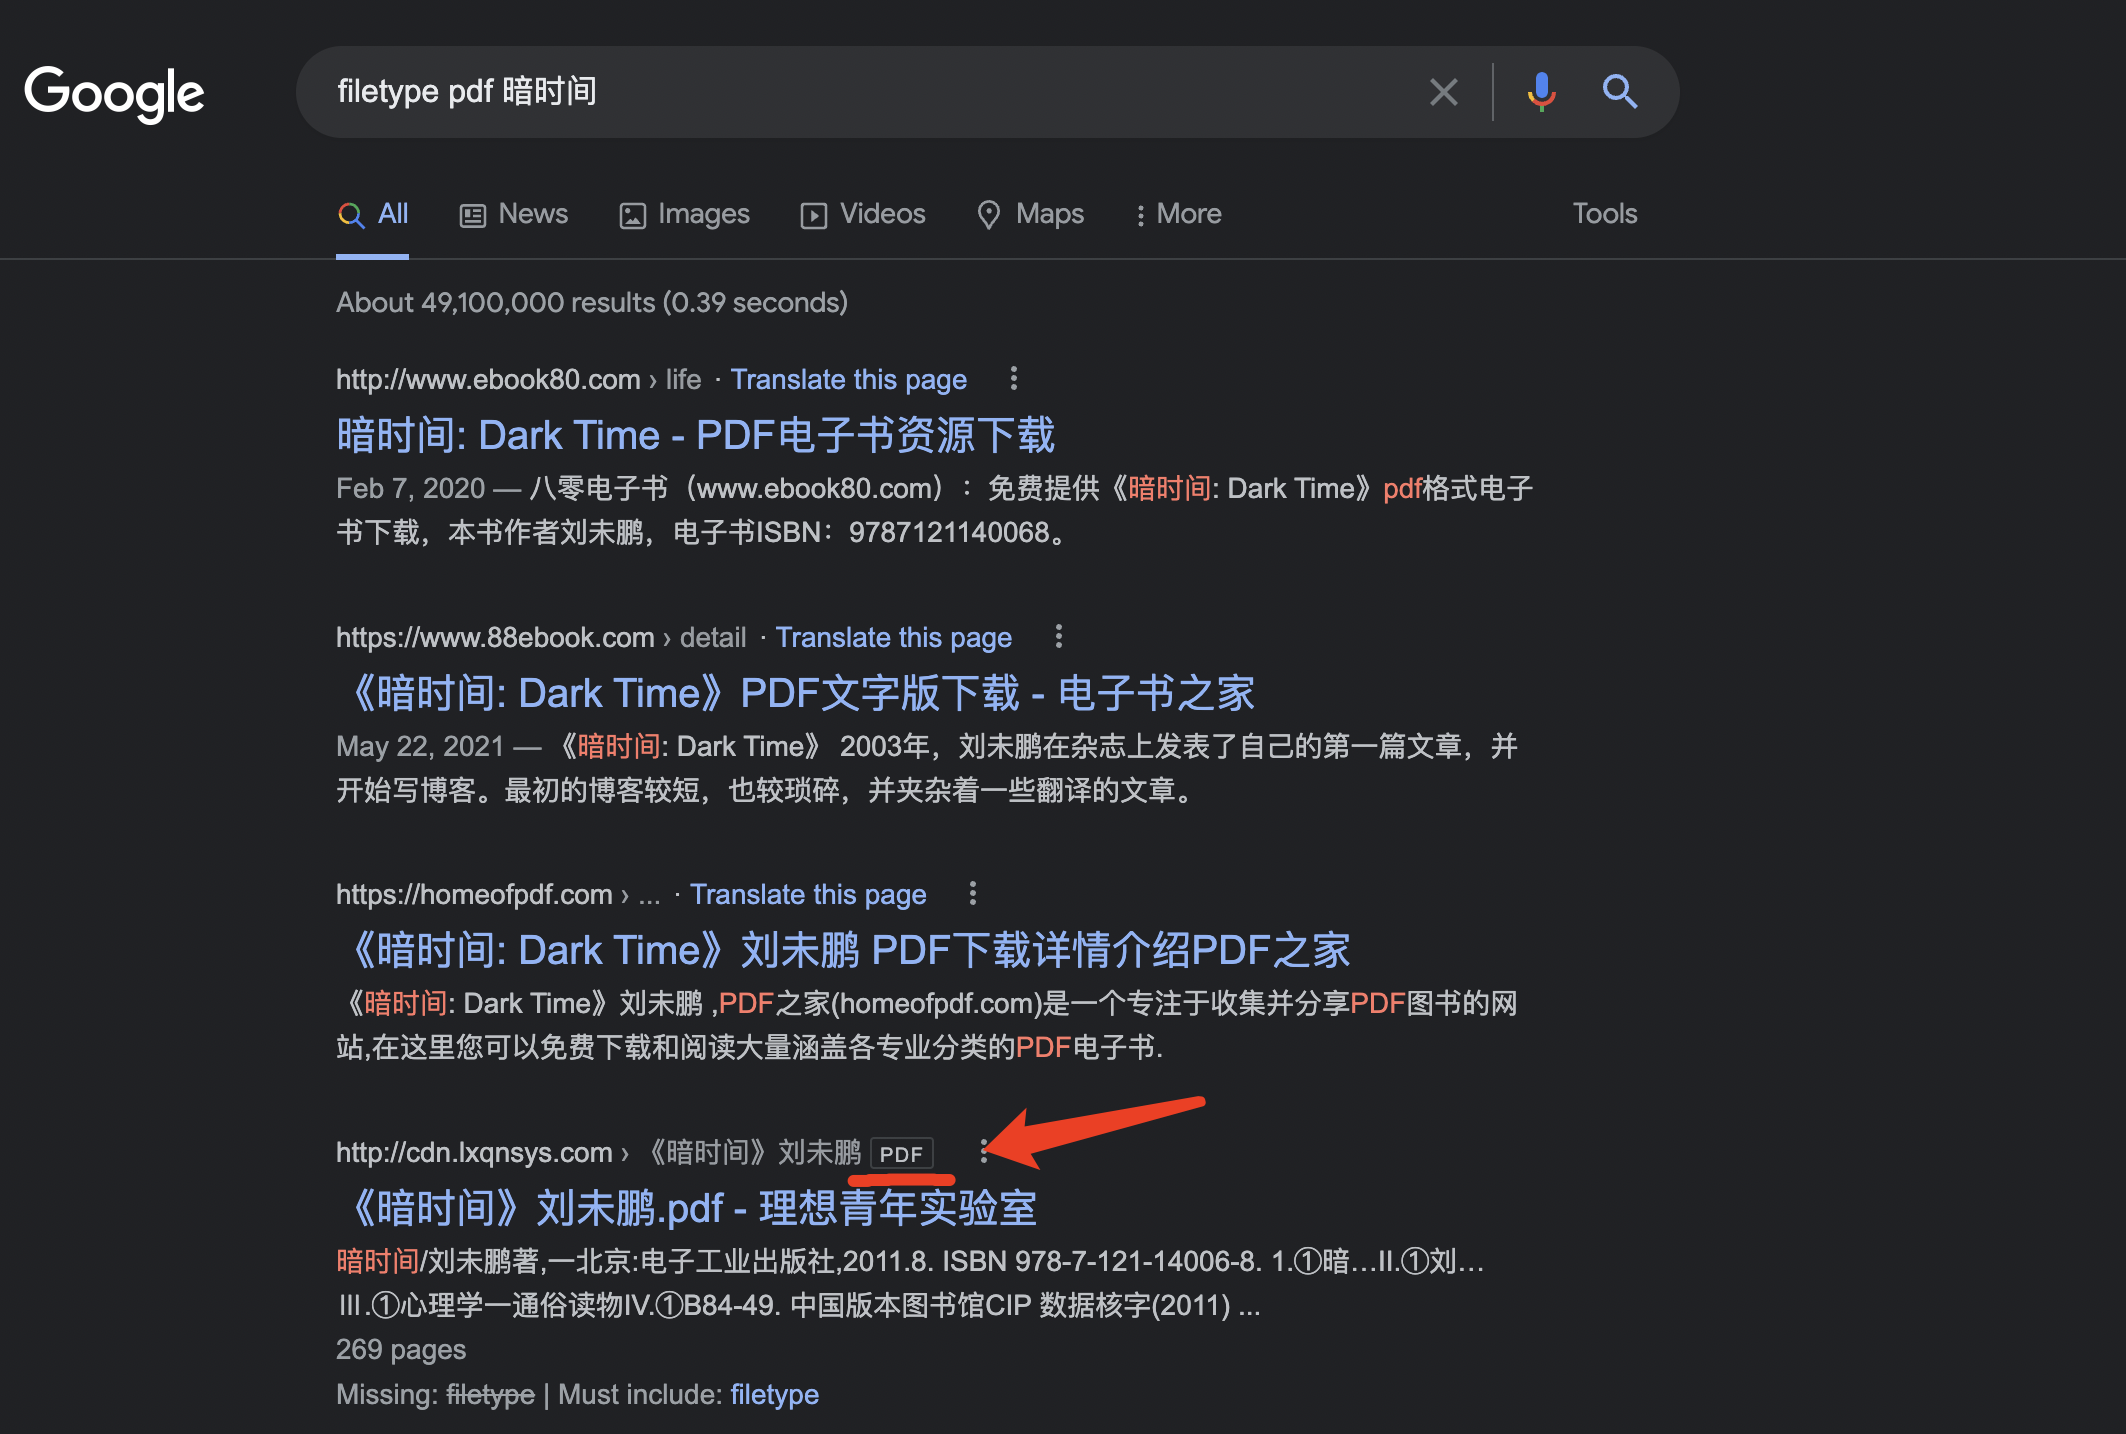Clear the search query using the X icon

(1443, 92)
